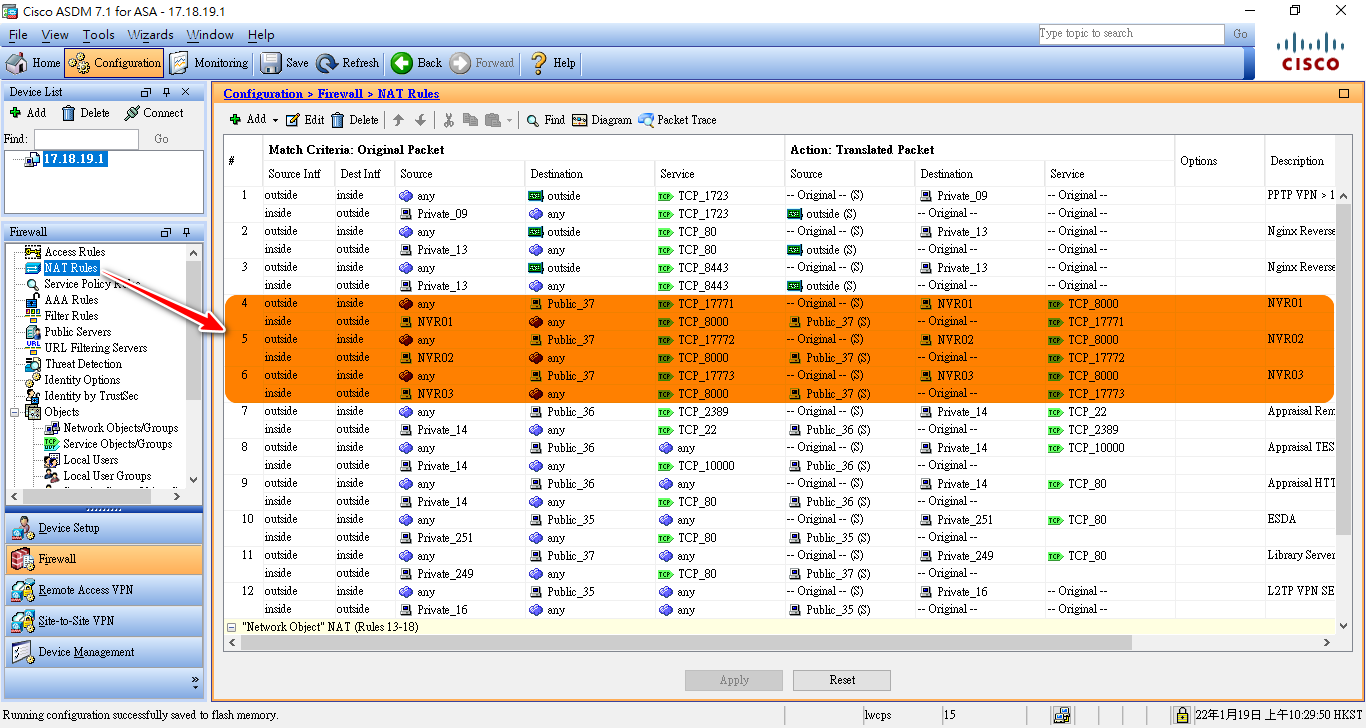Refresh the ASDM configuration

click(x=348, y=63)
